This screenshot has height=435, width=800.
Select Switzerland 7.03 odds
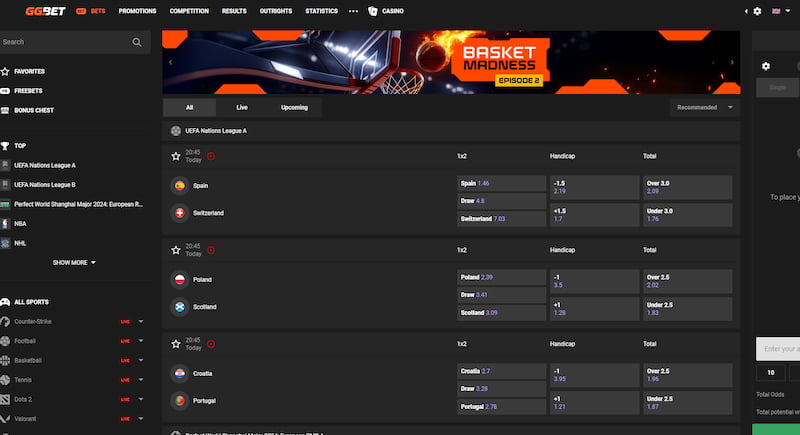coord(501,219)
